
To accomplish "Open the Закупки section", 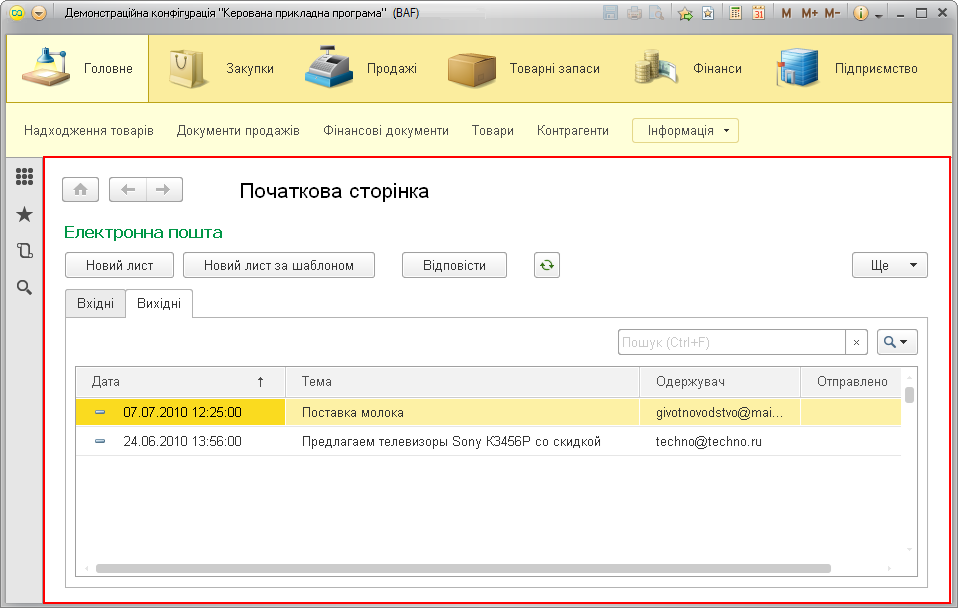I will (221, 68).
